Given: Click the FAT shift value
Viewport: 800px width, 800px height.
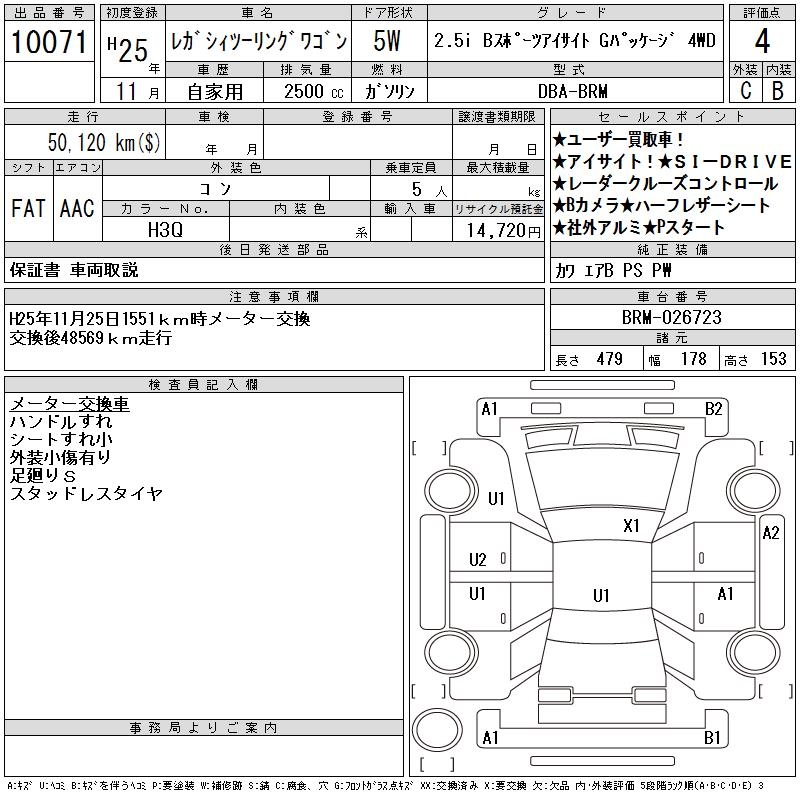Looking at the screenshot, I should (28, 208).
